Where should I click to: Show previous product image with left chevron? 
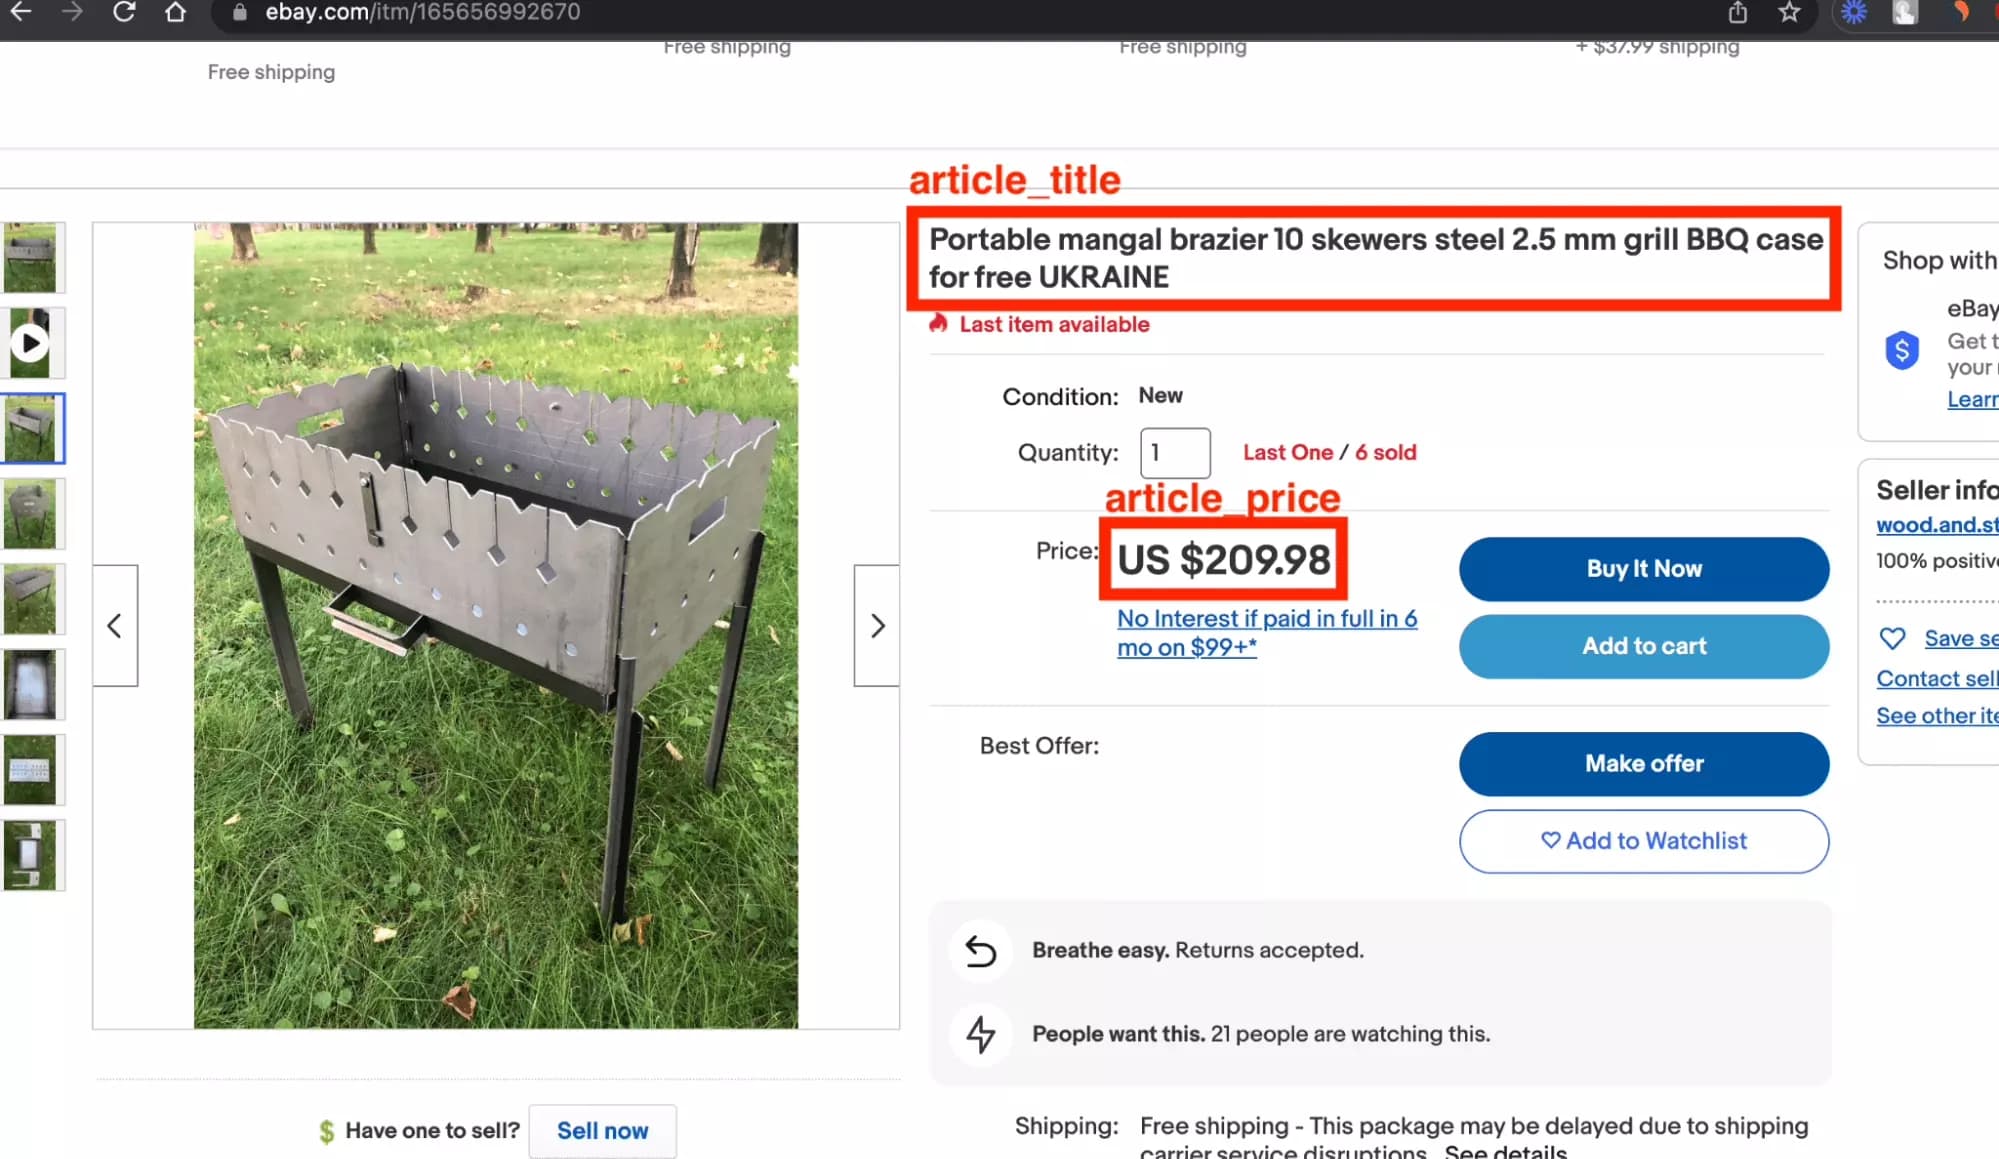coord(114,625)
